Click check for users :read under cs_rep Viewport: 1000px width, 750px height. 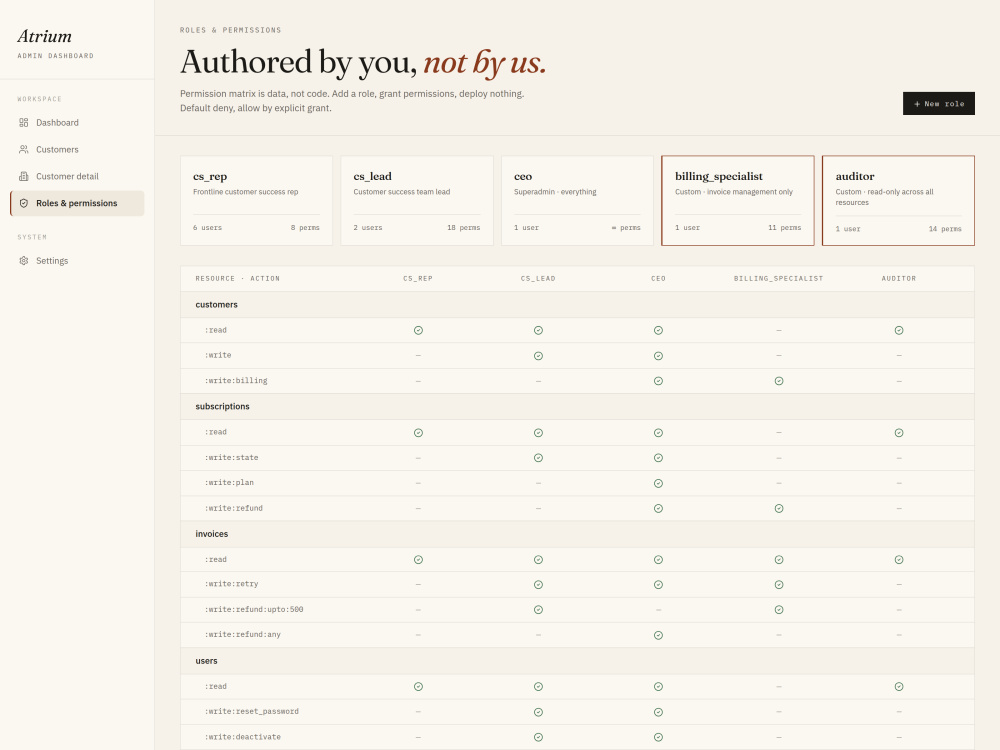click(x=418, y=687)
